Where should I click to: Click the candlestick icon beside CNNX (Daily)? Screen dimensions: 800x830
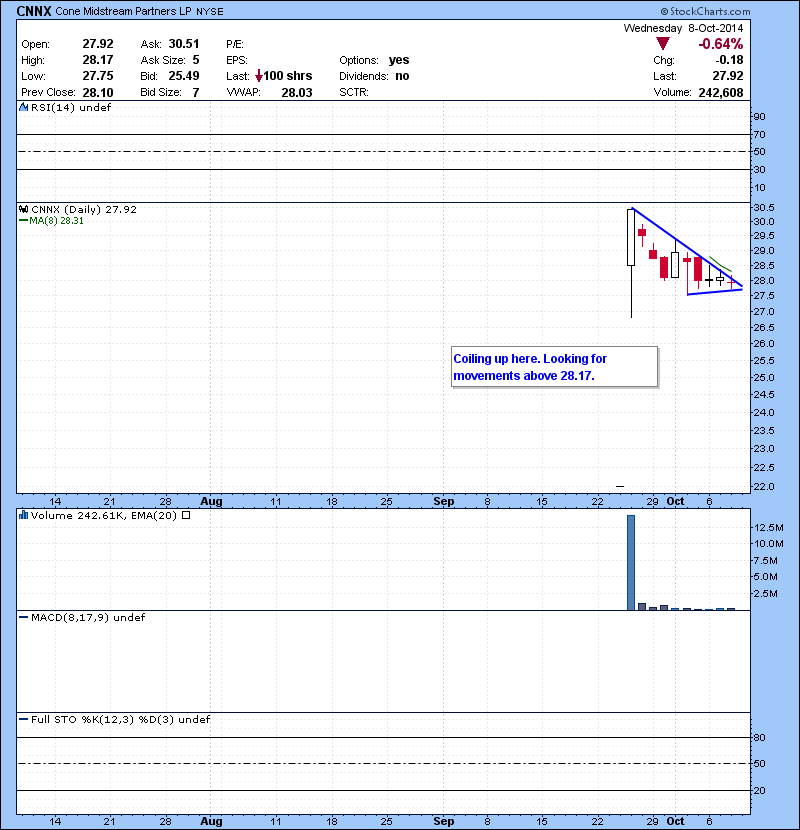tap(23, 209)
